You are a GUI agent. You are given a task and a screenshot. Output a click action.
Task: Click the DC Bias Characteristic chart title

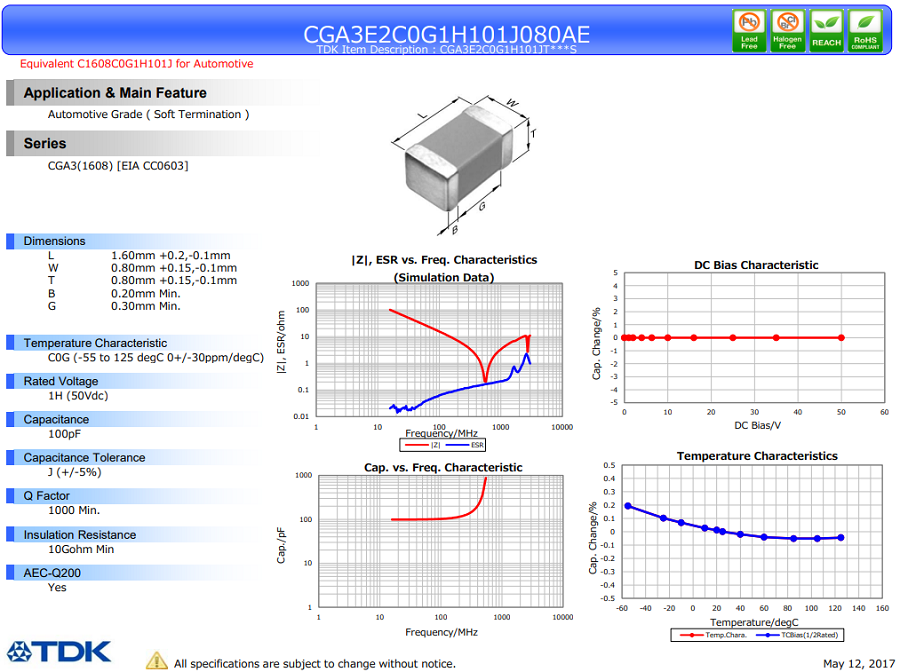(x=757, y=265)
